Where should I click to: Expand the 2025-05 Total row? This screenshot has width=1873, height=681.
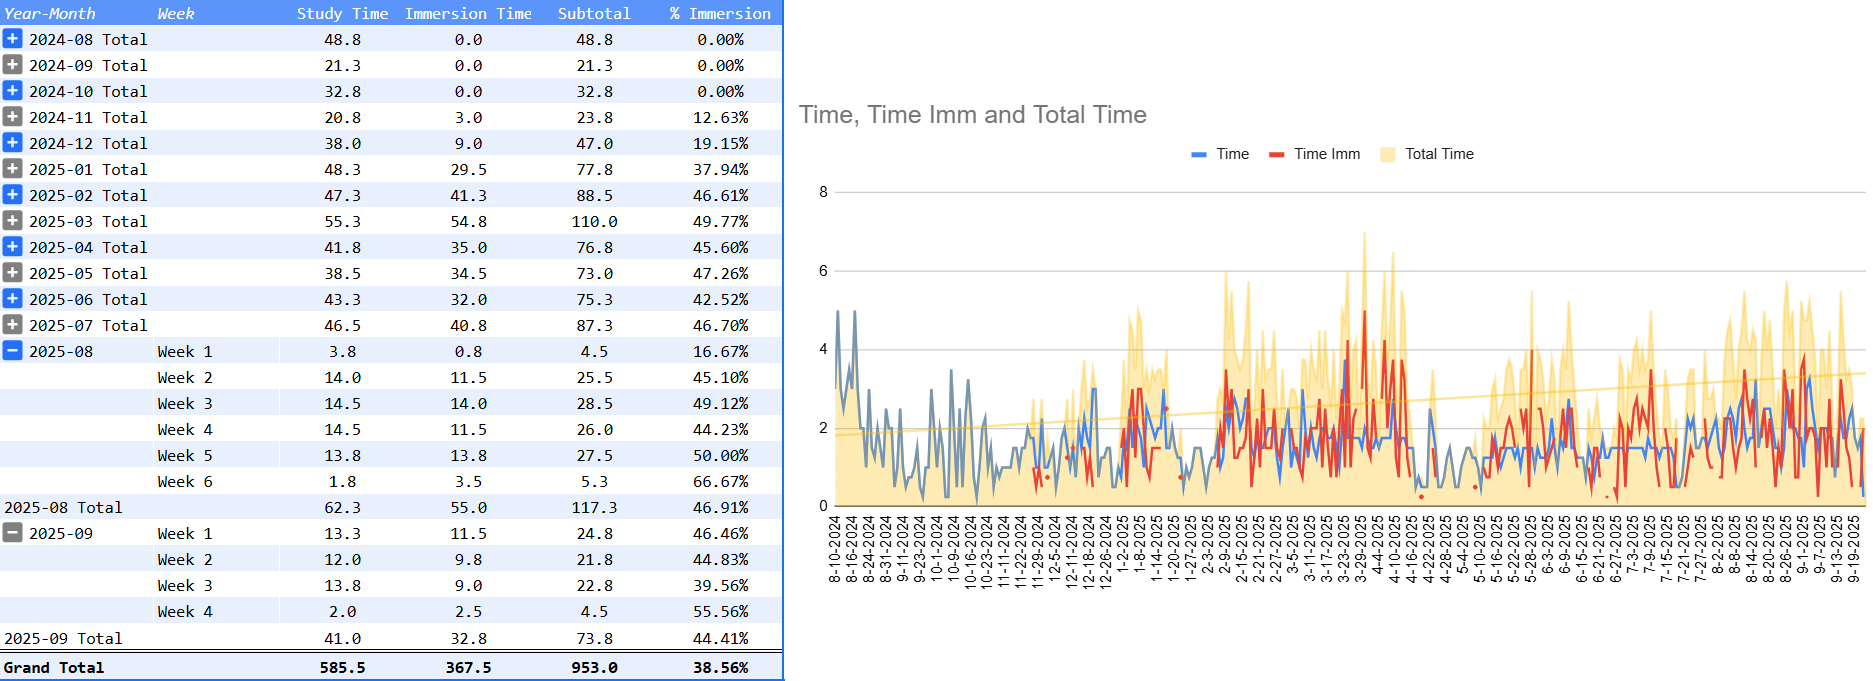12,273
